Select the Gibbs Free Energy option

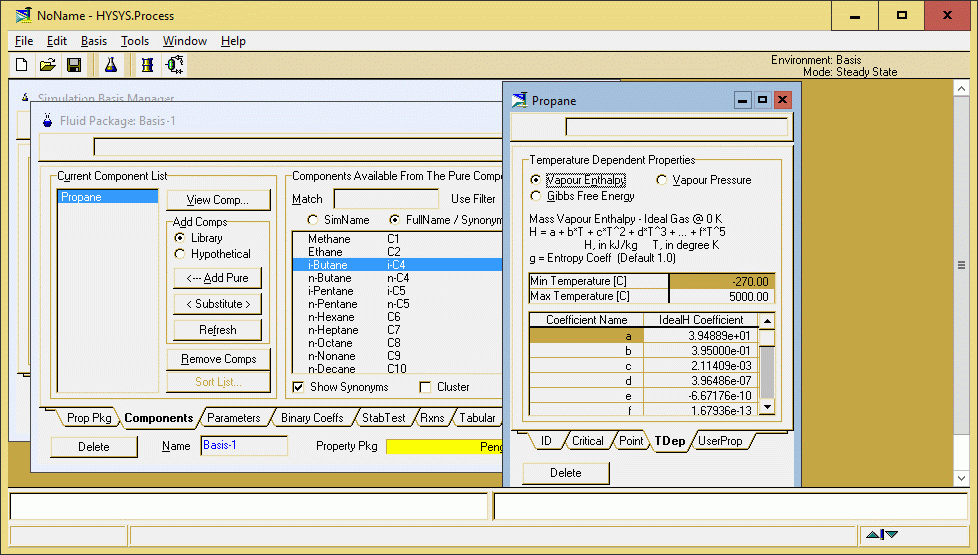pos(536,196)
